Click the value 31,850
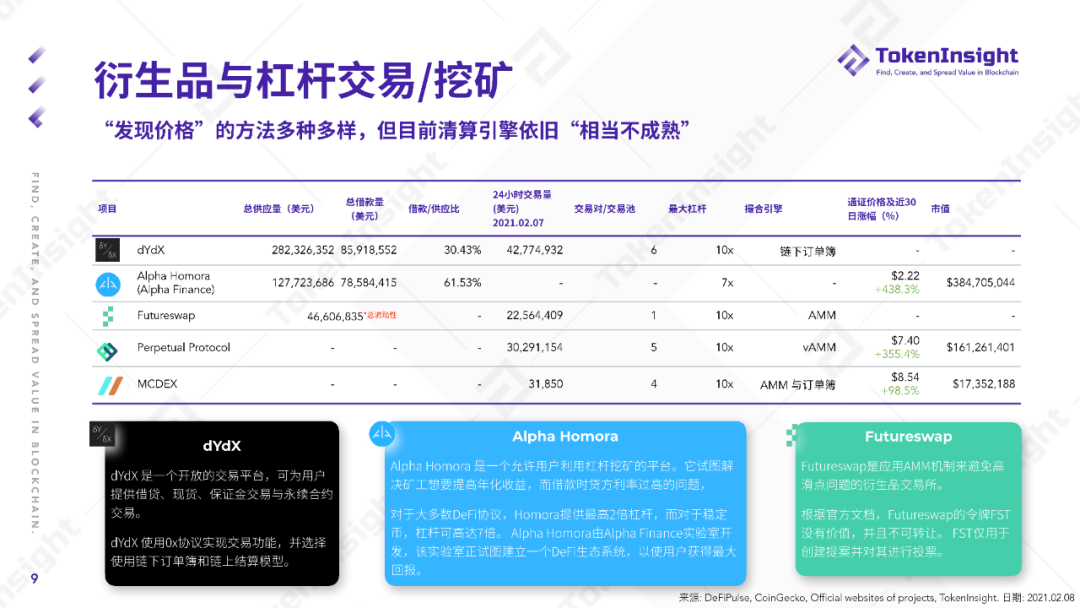This screenshot has width=1080, height=608. pos(546,384)
